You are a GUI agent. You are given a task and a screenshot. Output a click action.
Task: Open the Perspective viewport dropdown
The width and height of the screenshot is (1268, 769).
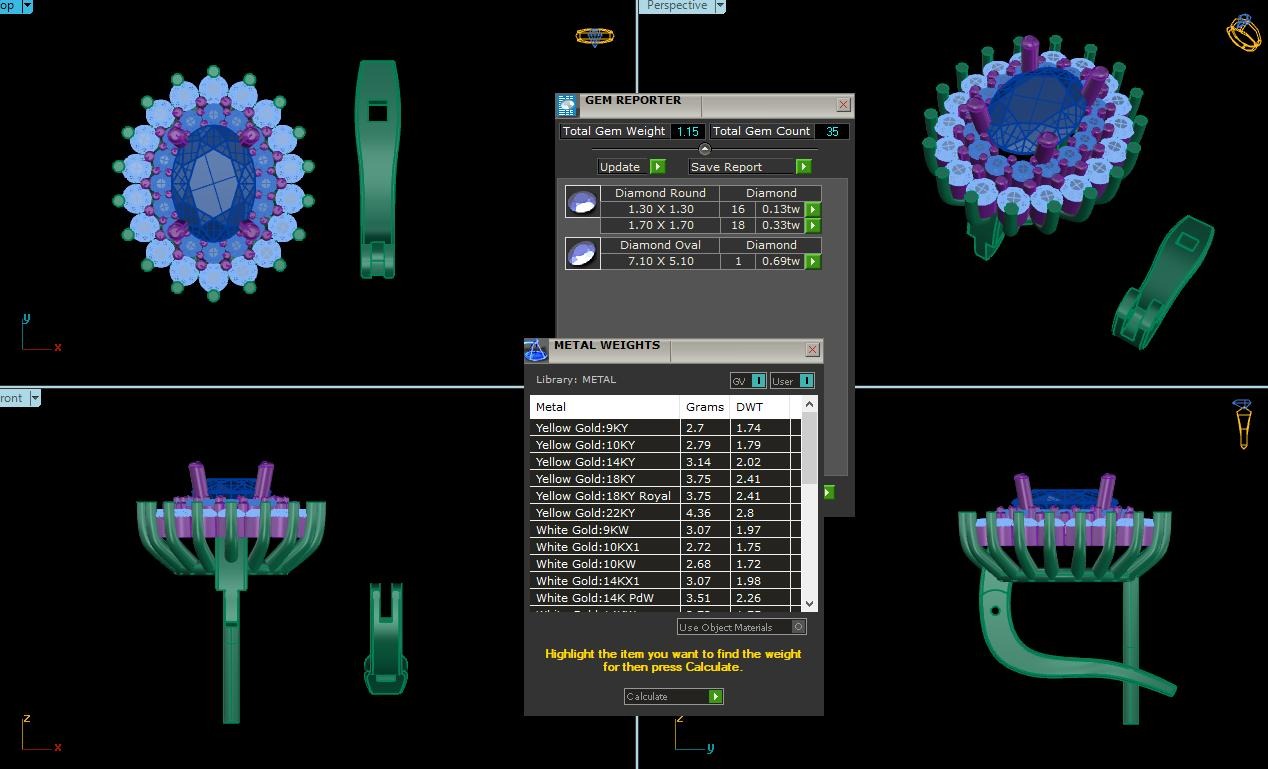click(x=719, y=6)
